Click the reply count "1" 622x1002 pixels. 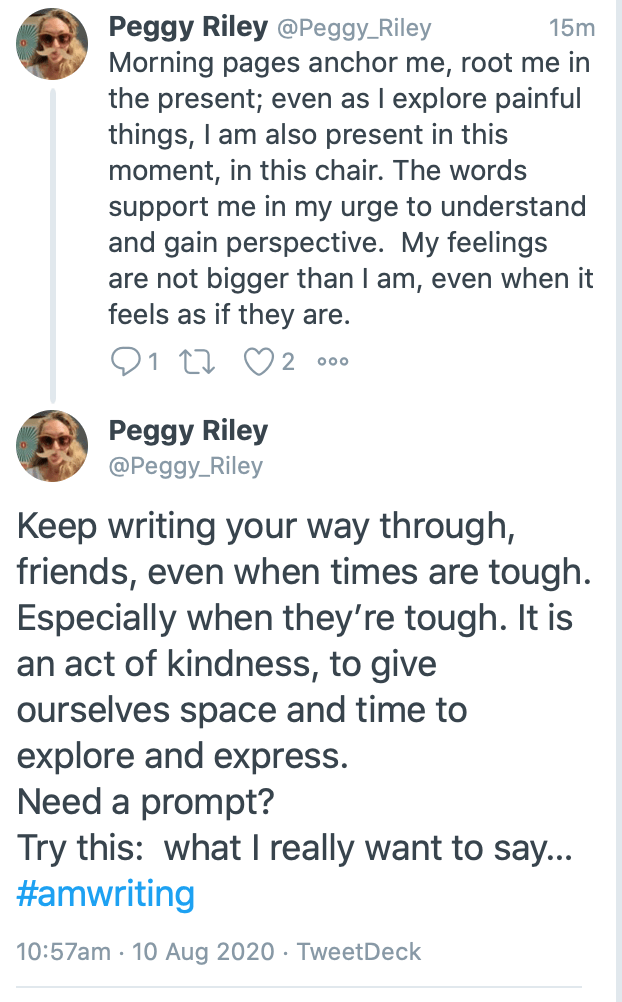pyautogui.click(x=153, y=362)
